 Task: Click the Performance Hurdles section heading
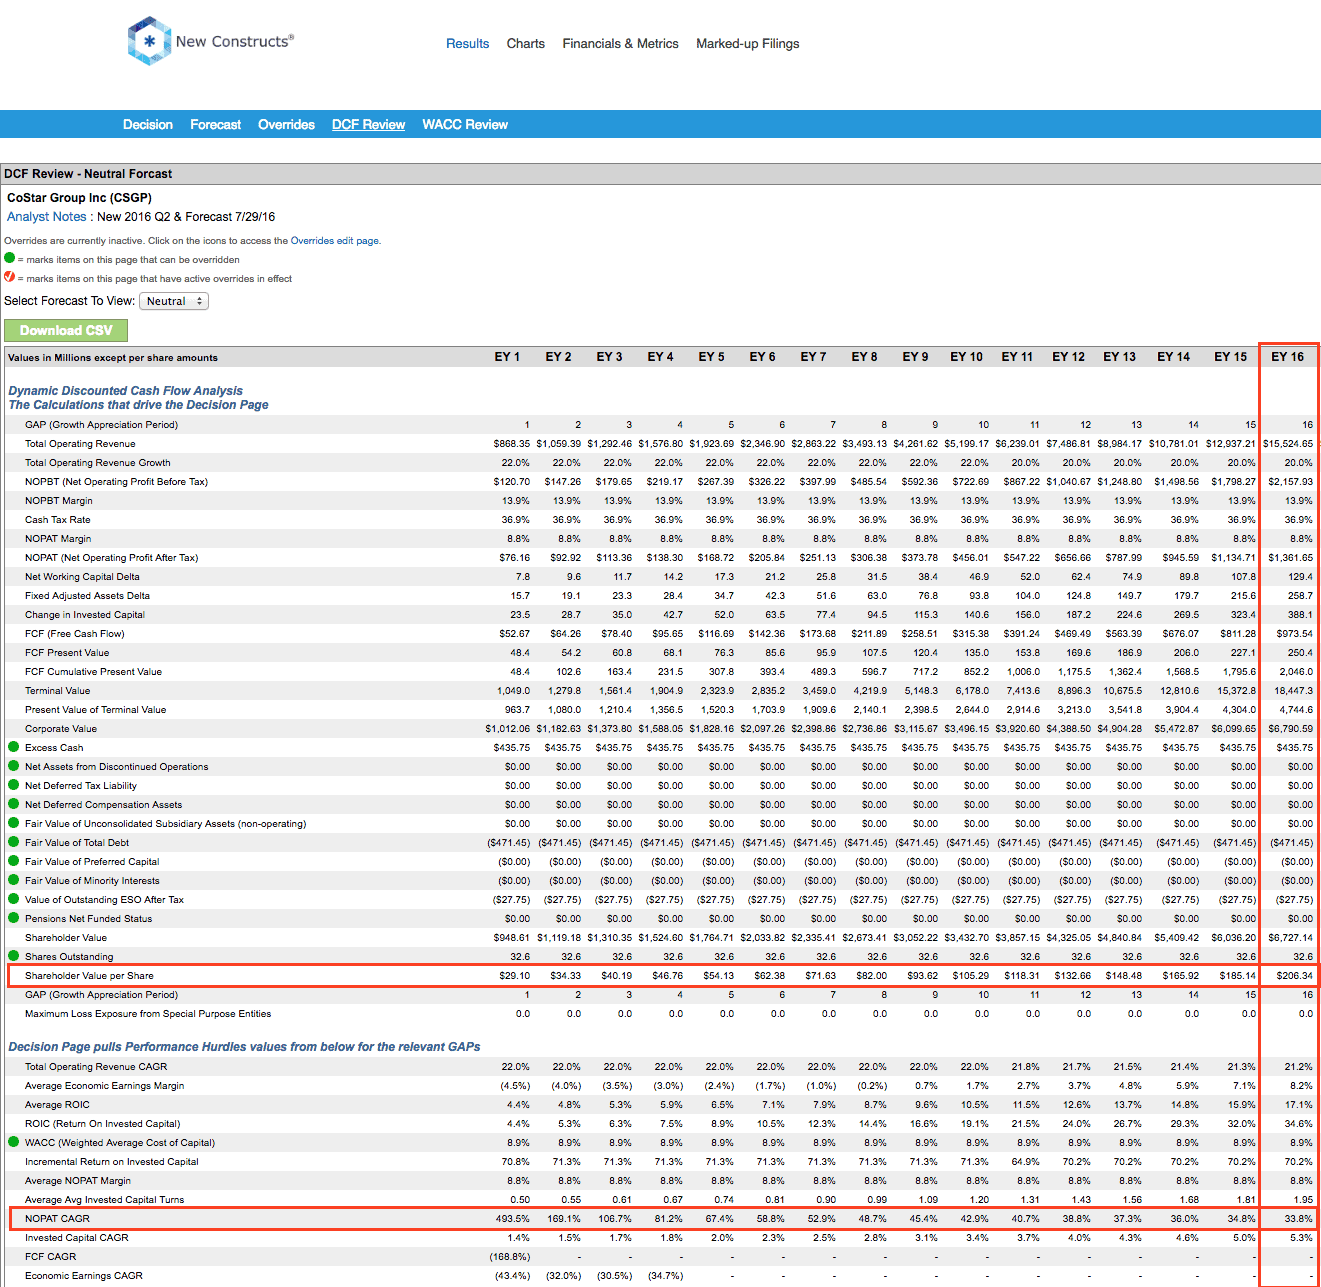point(244,1047)
